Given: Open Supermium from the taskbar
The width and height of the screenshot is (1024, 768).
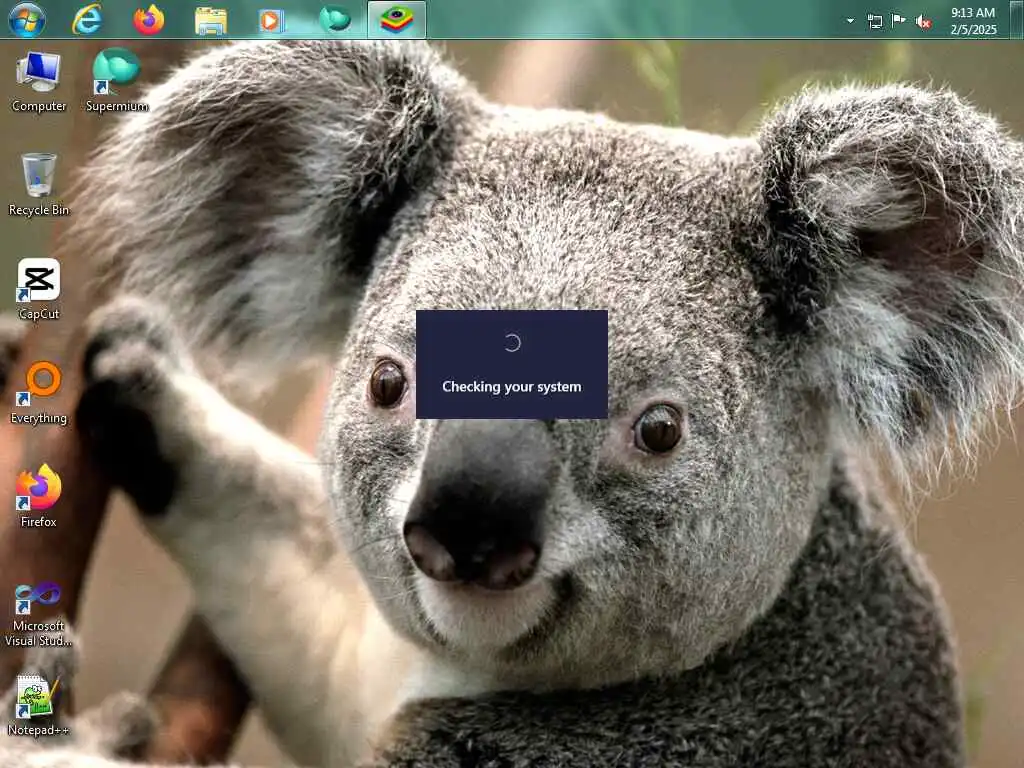Looking at the screenshot, I should [x=335, y=19].
